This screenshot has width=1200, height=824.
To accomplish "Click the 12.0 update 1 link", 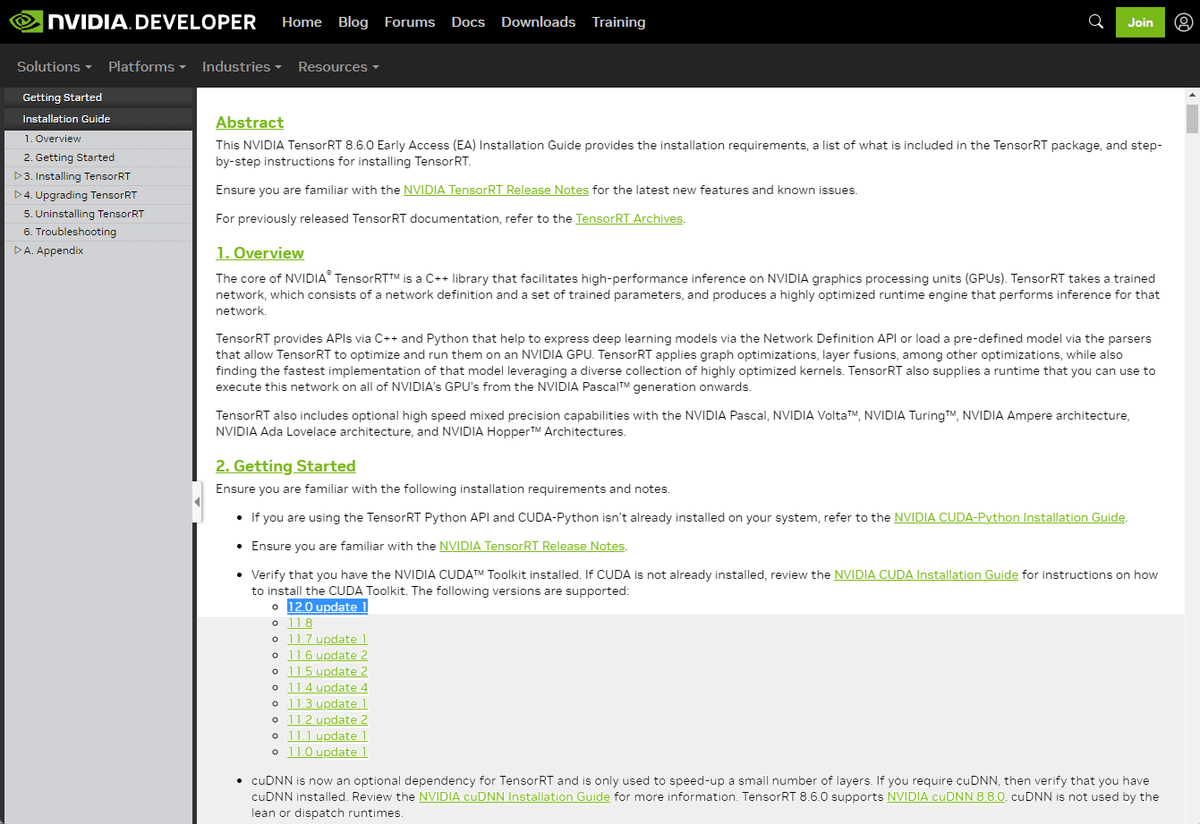I will 328,607.
